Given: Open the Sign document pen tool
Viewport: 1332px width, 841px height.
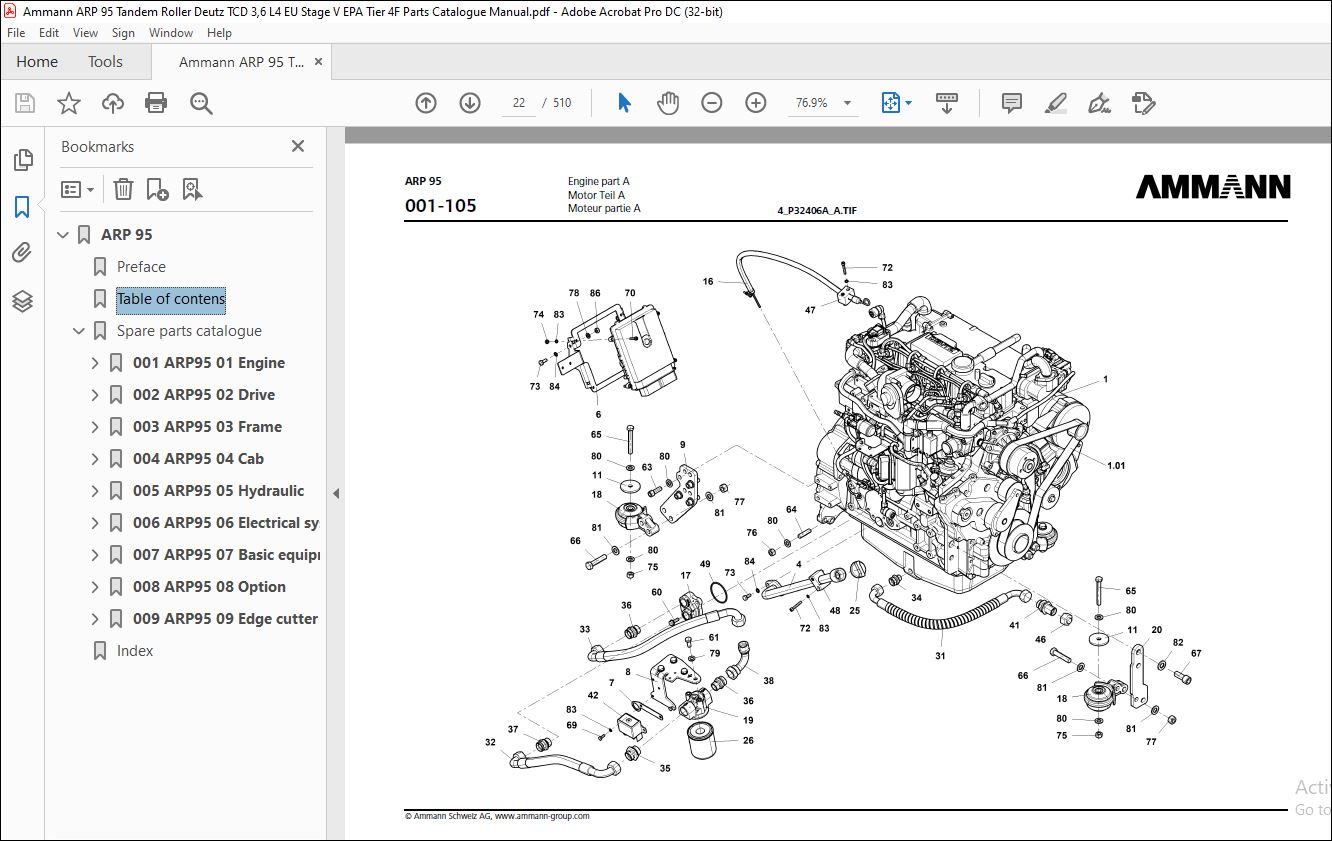Looking at the screenshot, I should pos(1099,103).
